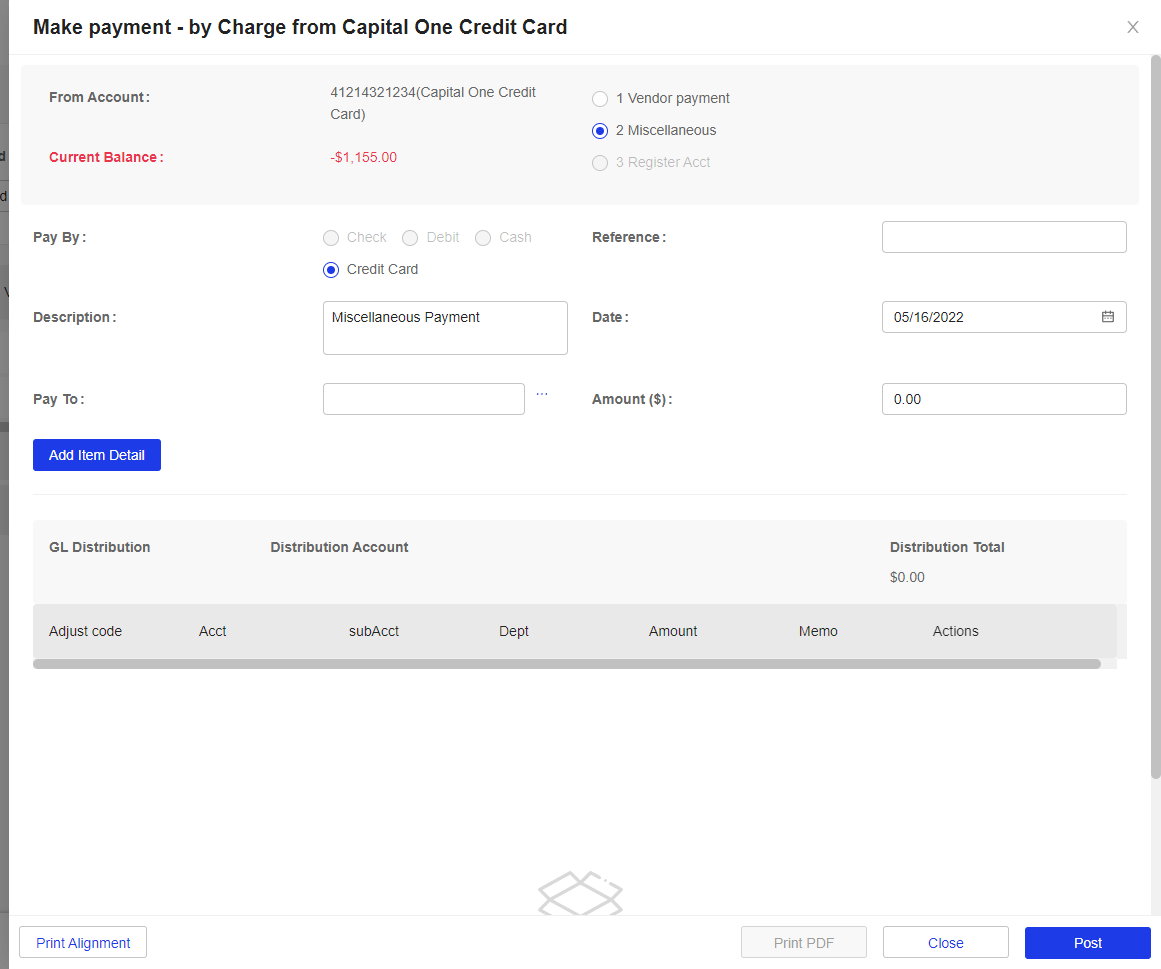Image resolution: width=1161 pixels, height=969 pixels.
Task: Click the Add Item Detail button
Action: 97,455
